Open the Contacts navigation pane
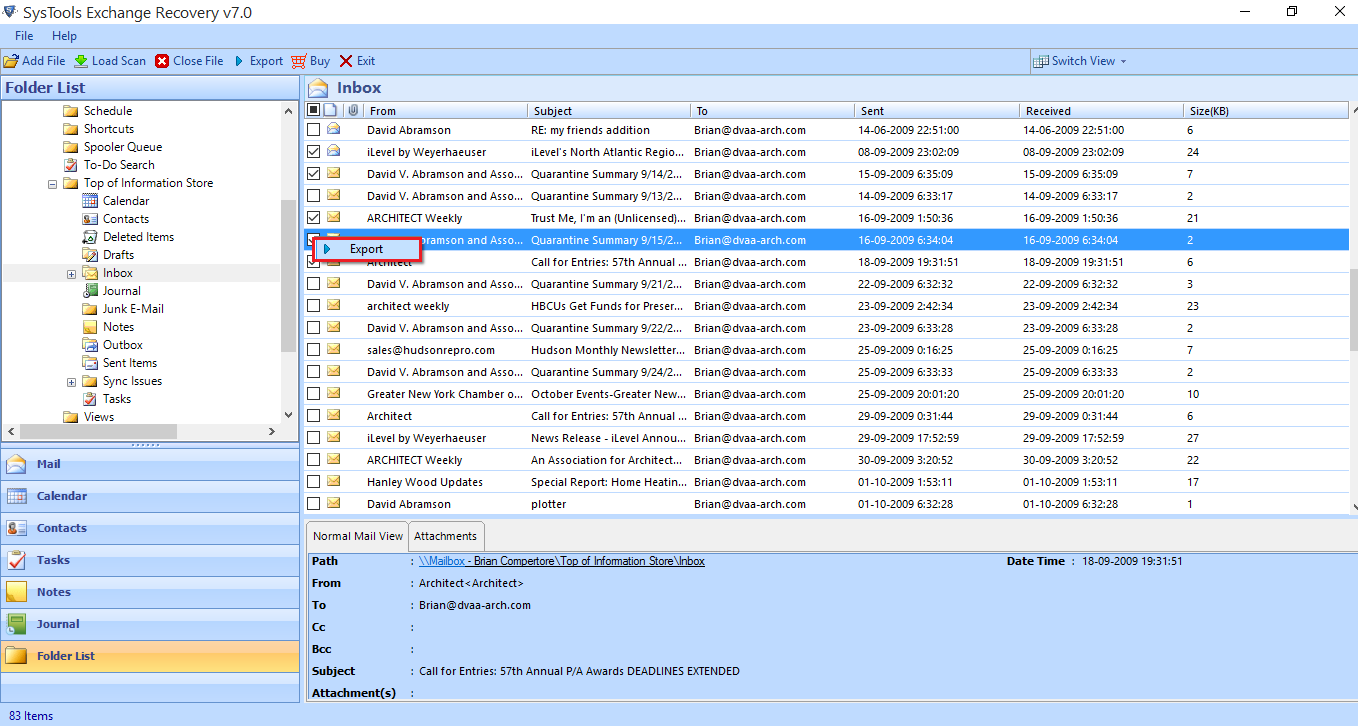 150,528
